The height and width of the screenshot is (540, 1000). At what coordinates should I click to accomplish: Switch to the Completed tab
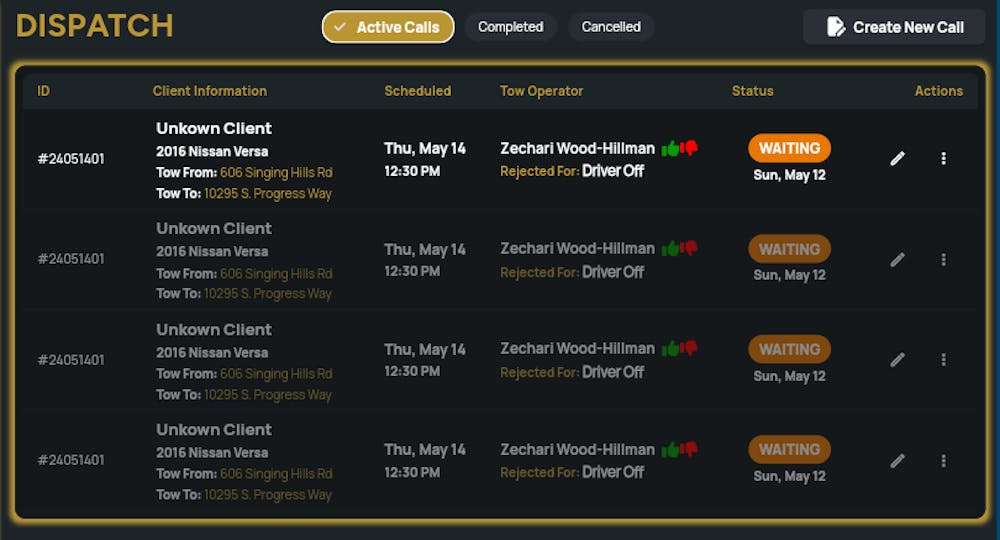(x=510, y=27)
